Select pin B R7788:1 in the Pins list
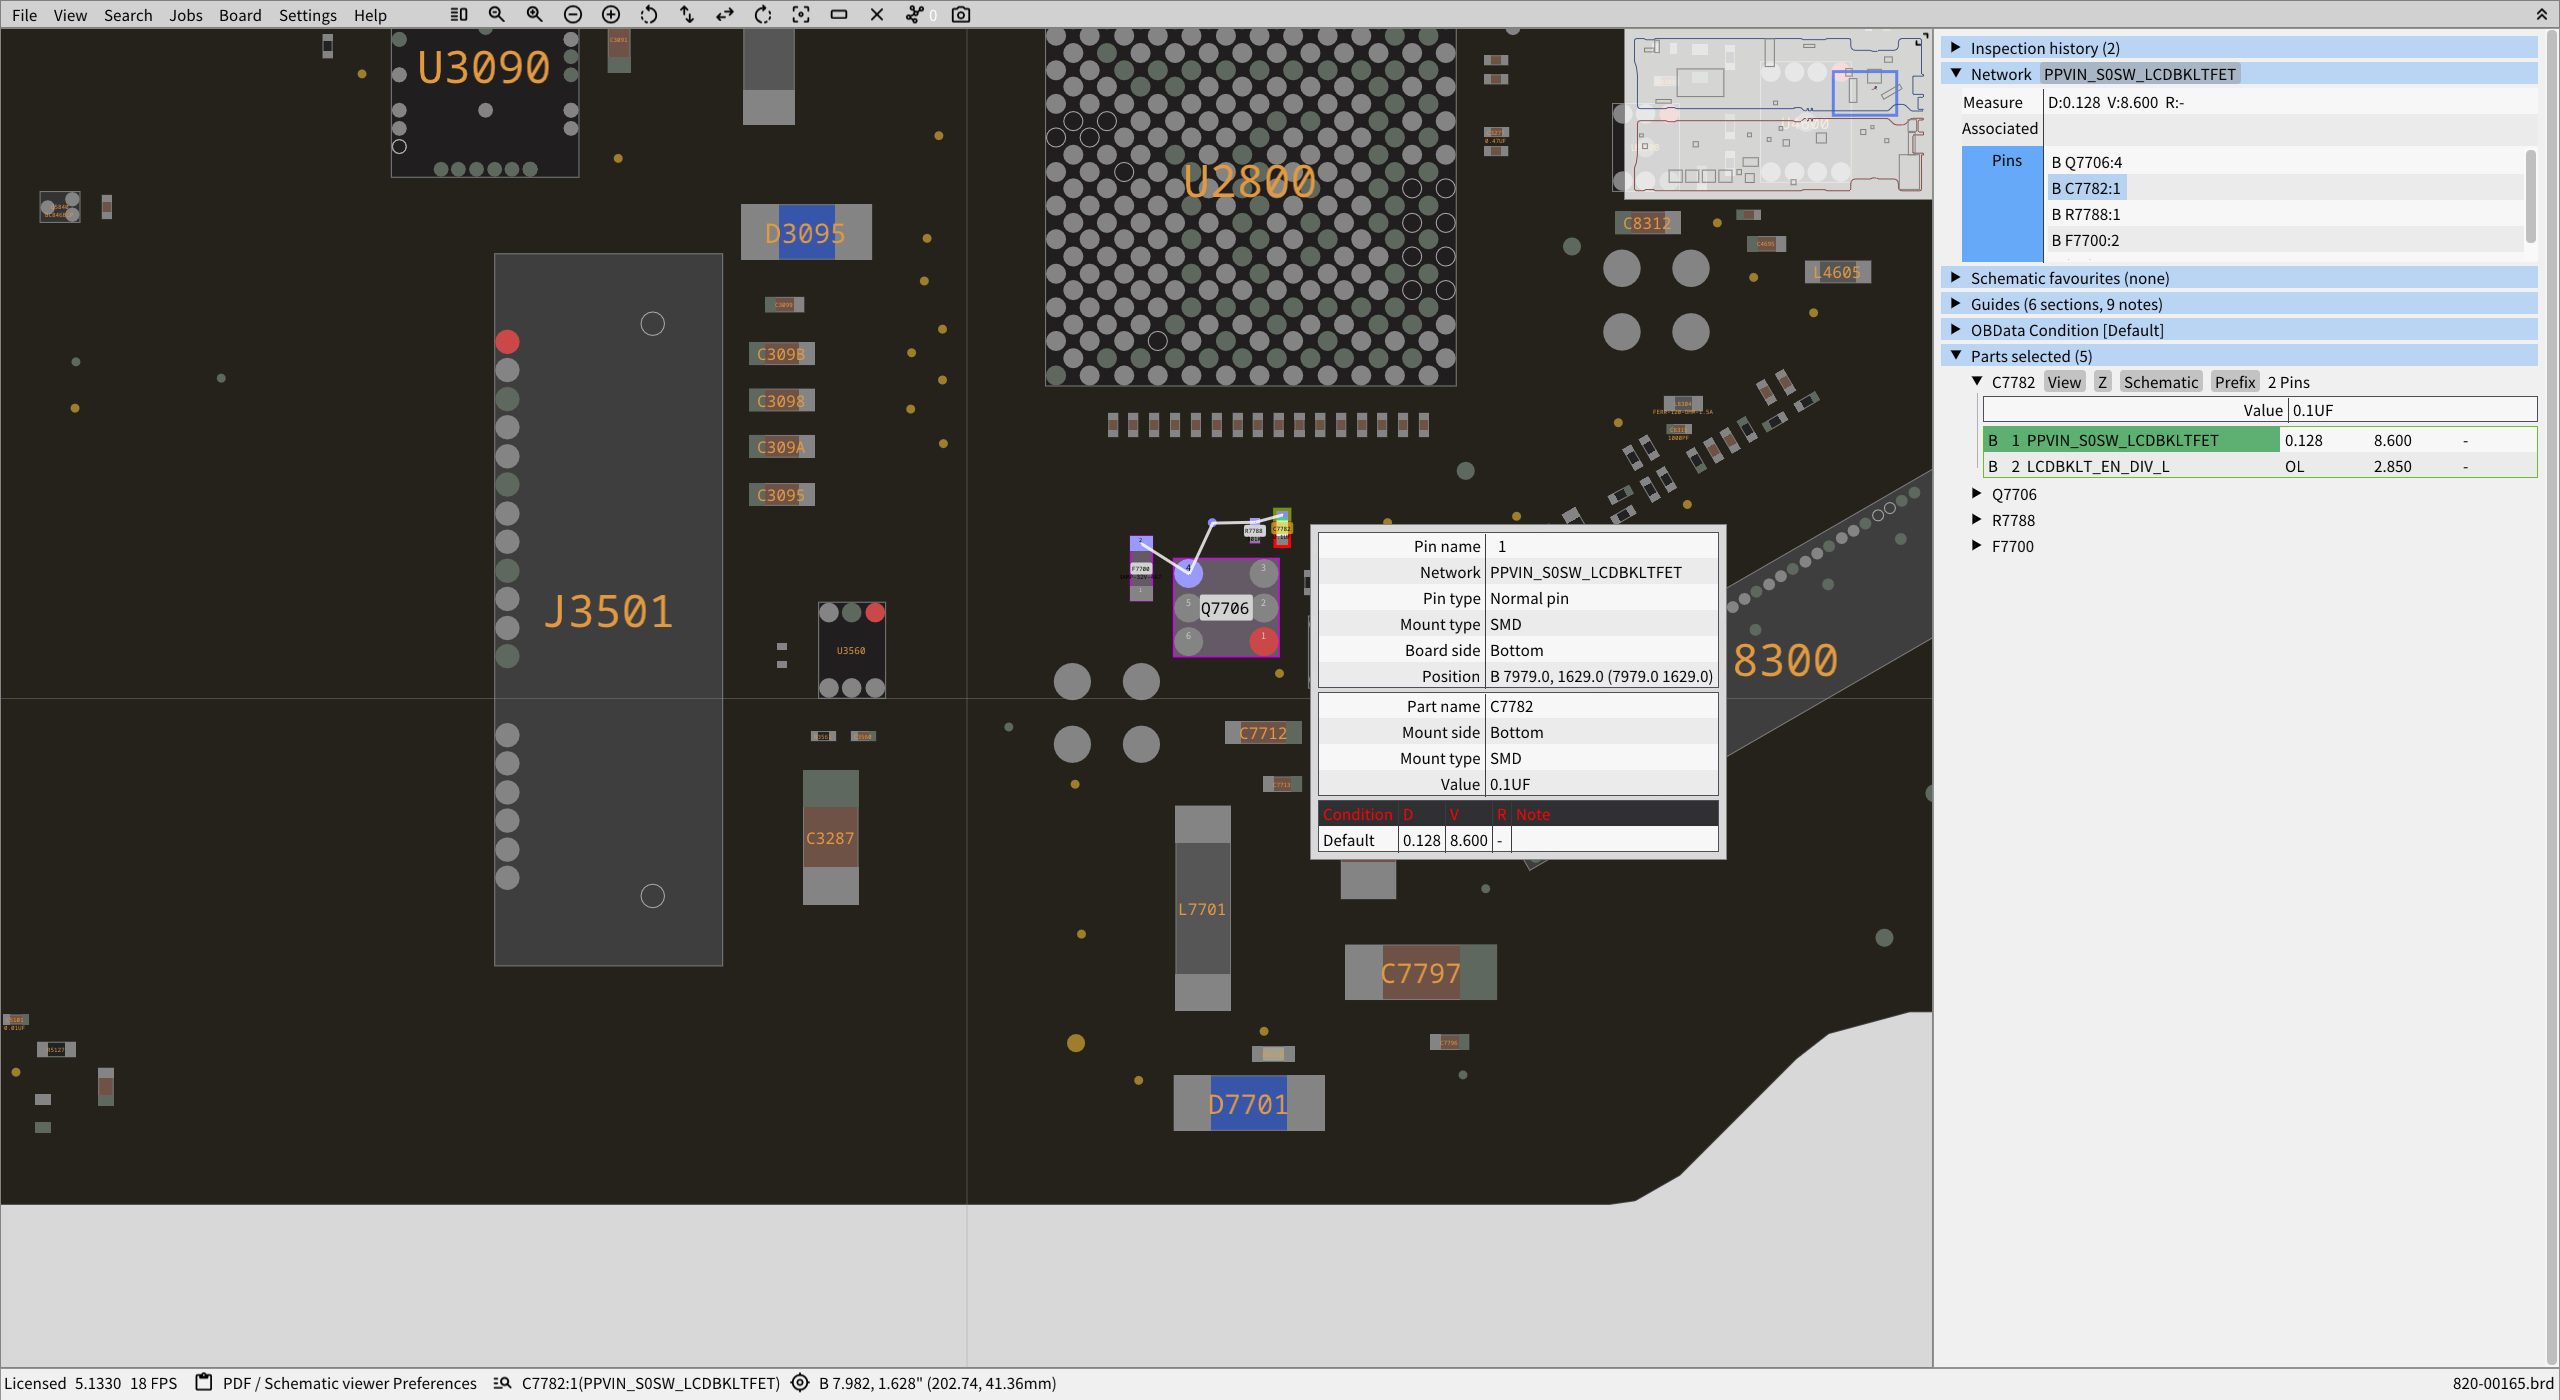2560x1400 pixels. pos(2085,214)
